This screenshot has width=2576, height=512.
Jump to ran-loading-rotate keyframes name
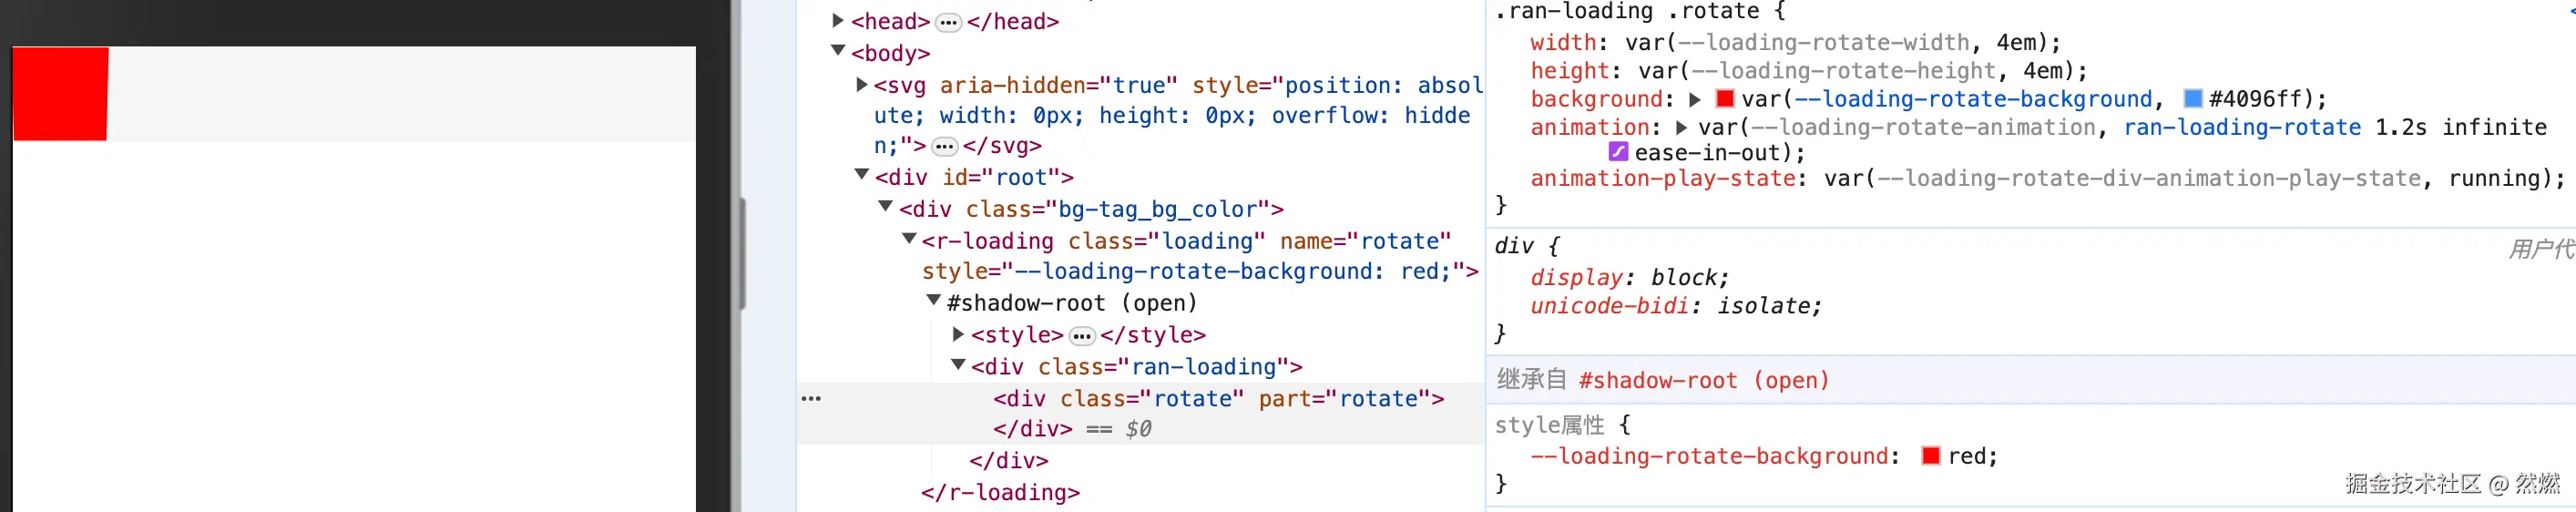click(x=2242, y=127)
